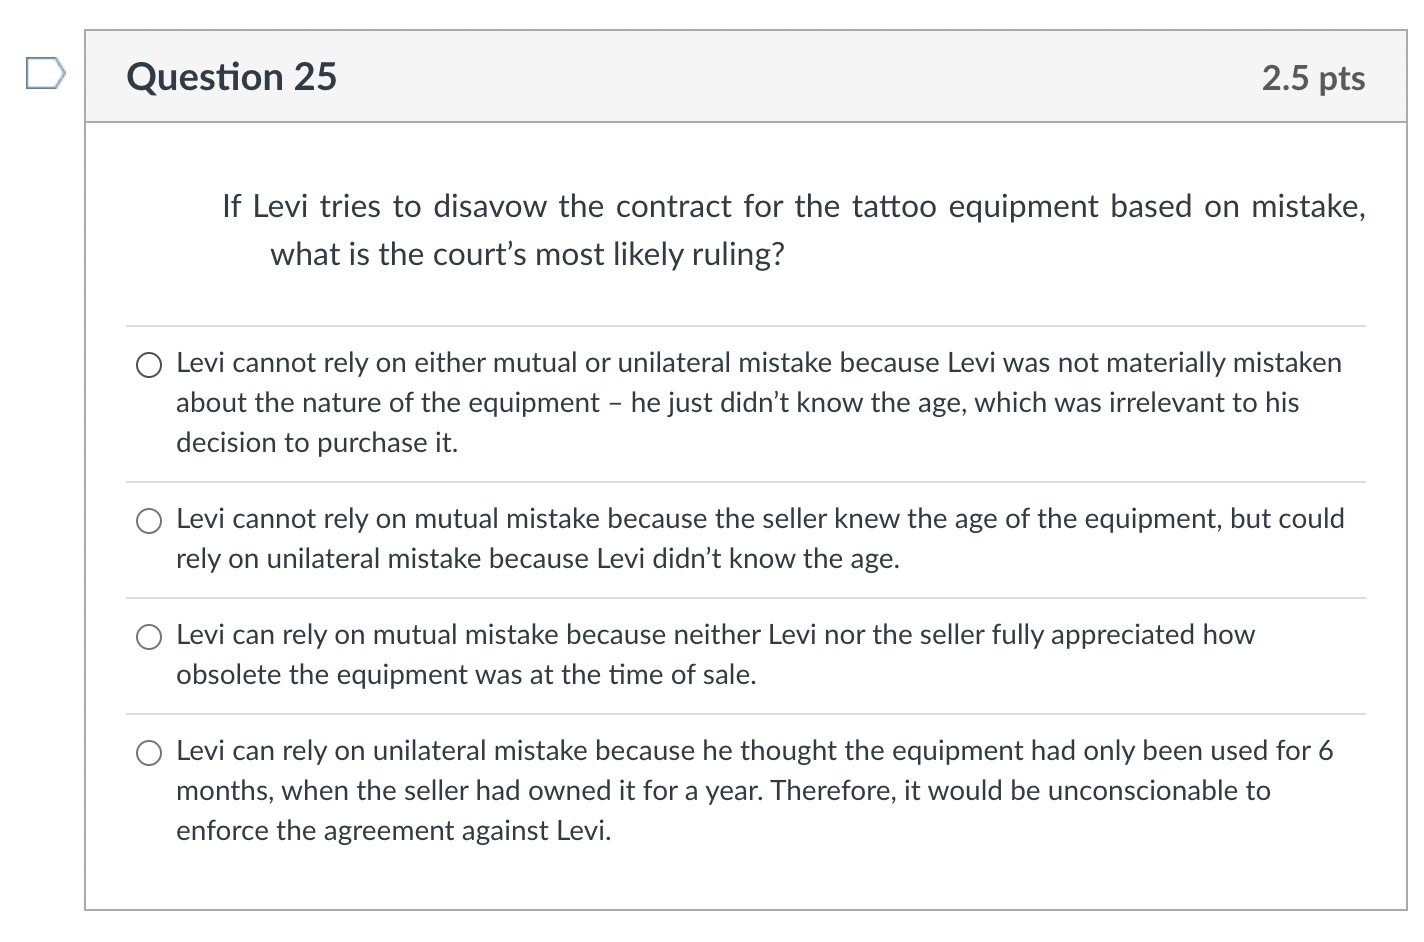Click the Question 25 header text
Screen dimensions: 1424x942
click(x=230, y=76)
